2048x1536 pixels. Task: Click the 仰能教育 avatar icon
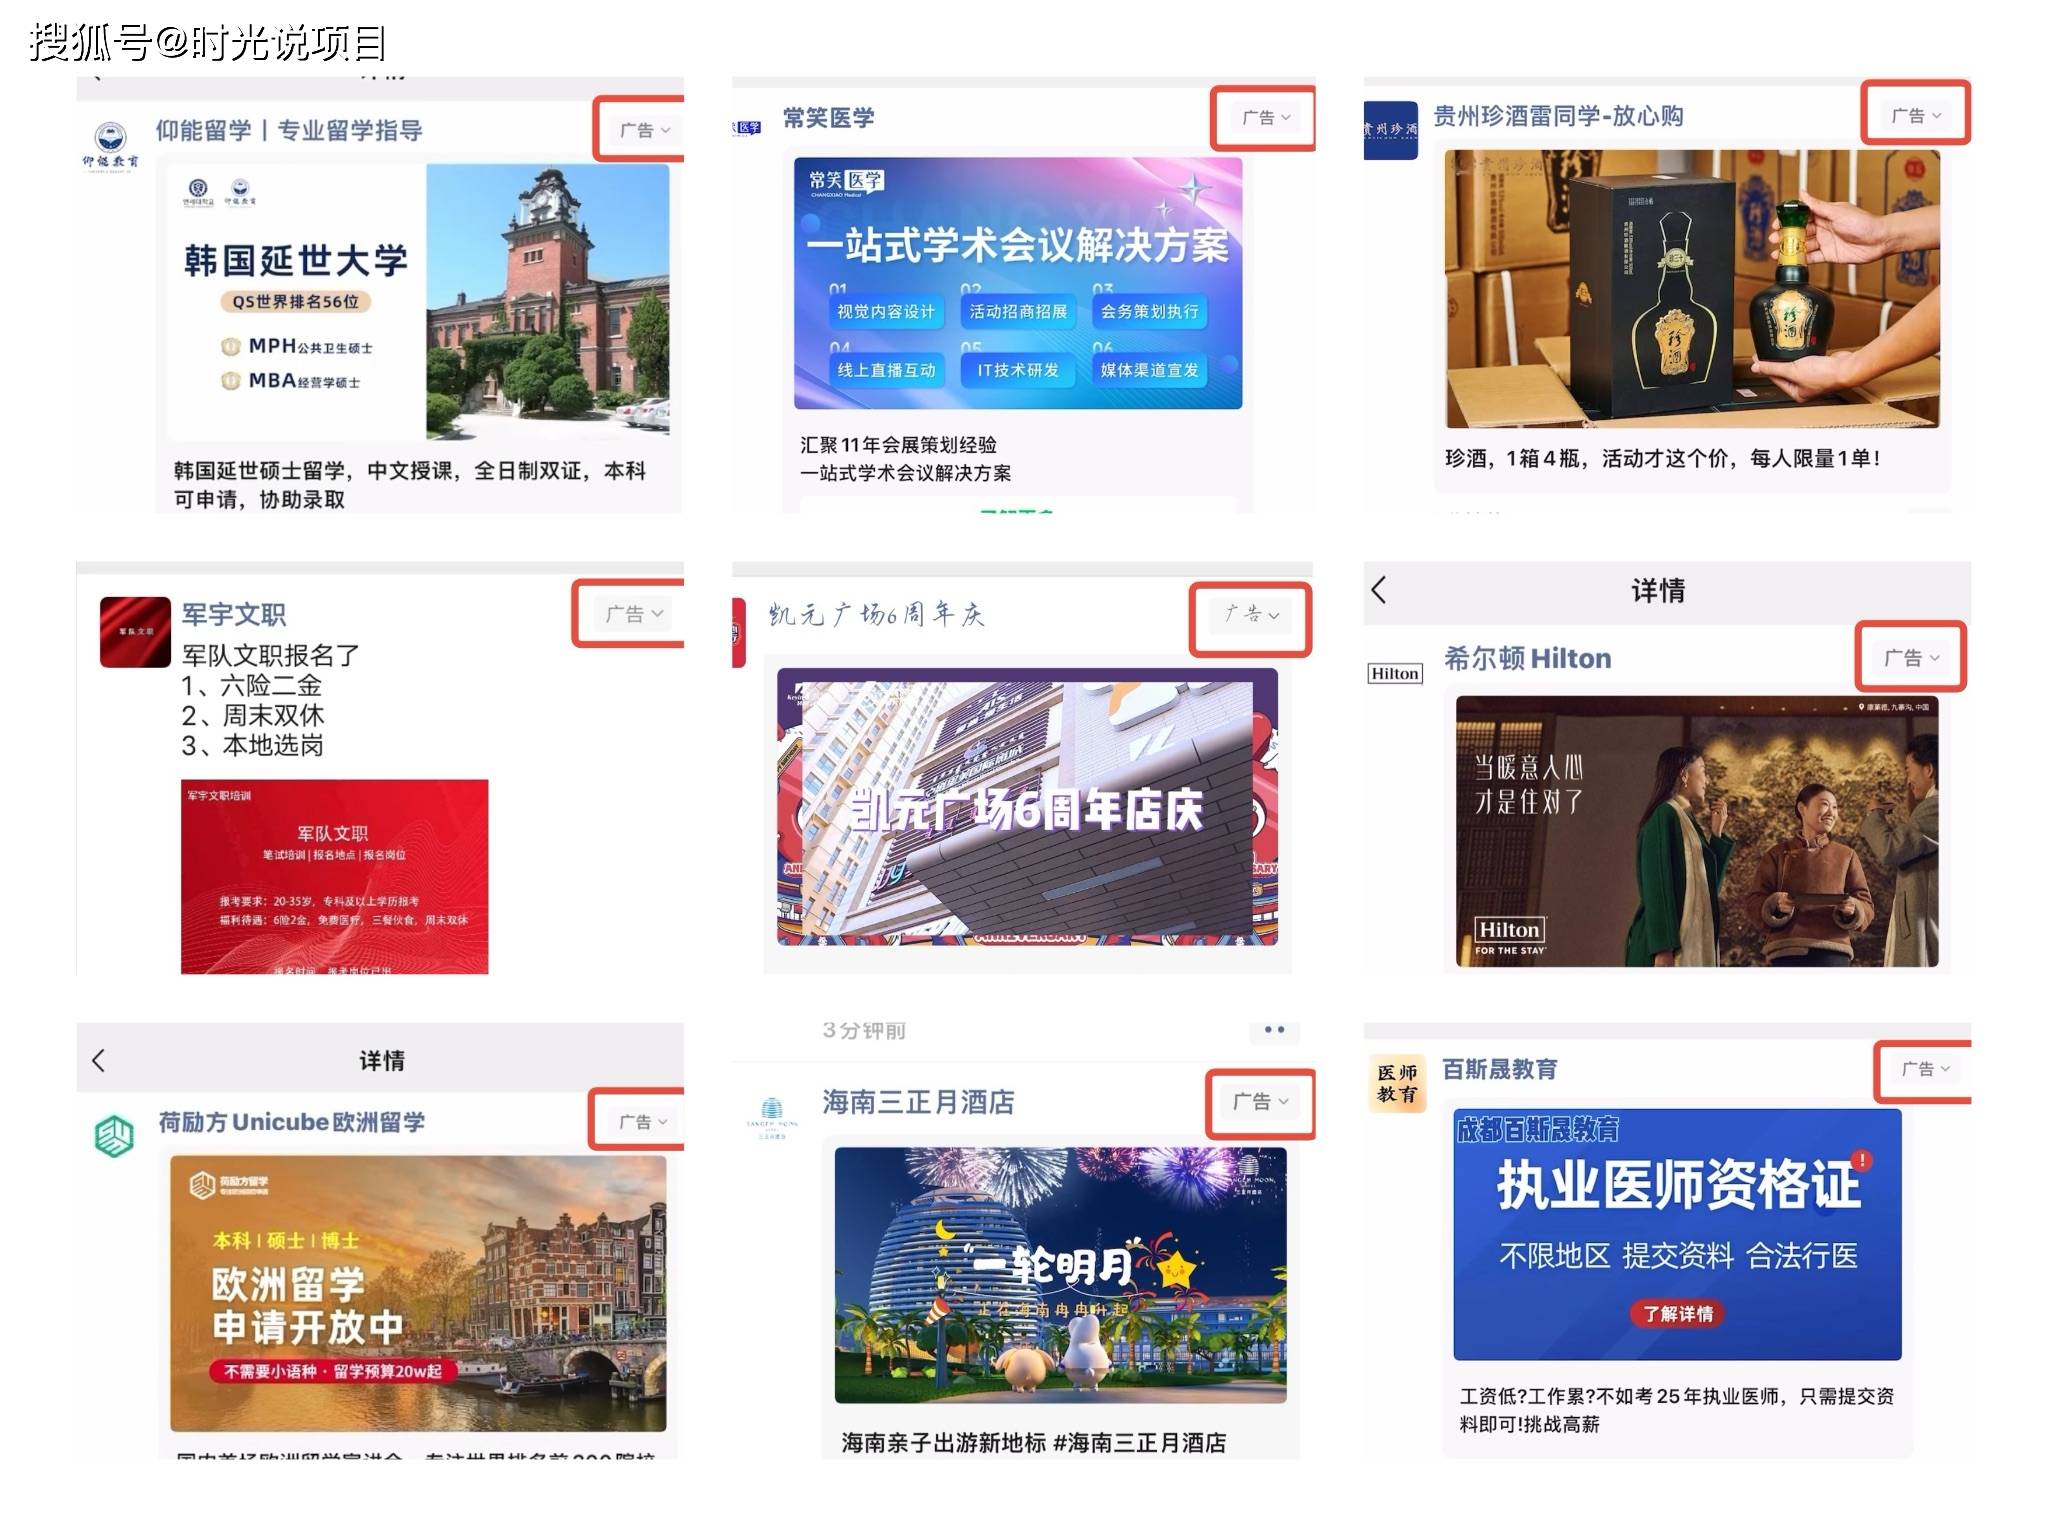[x=110, y=146]
